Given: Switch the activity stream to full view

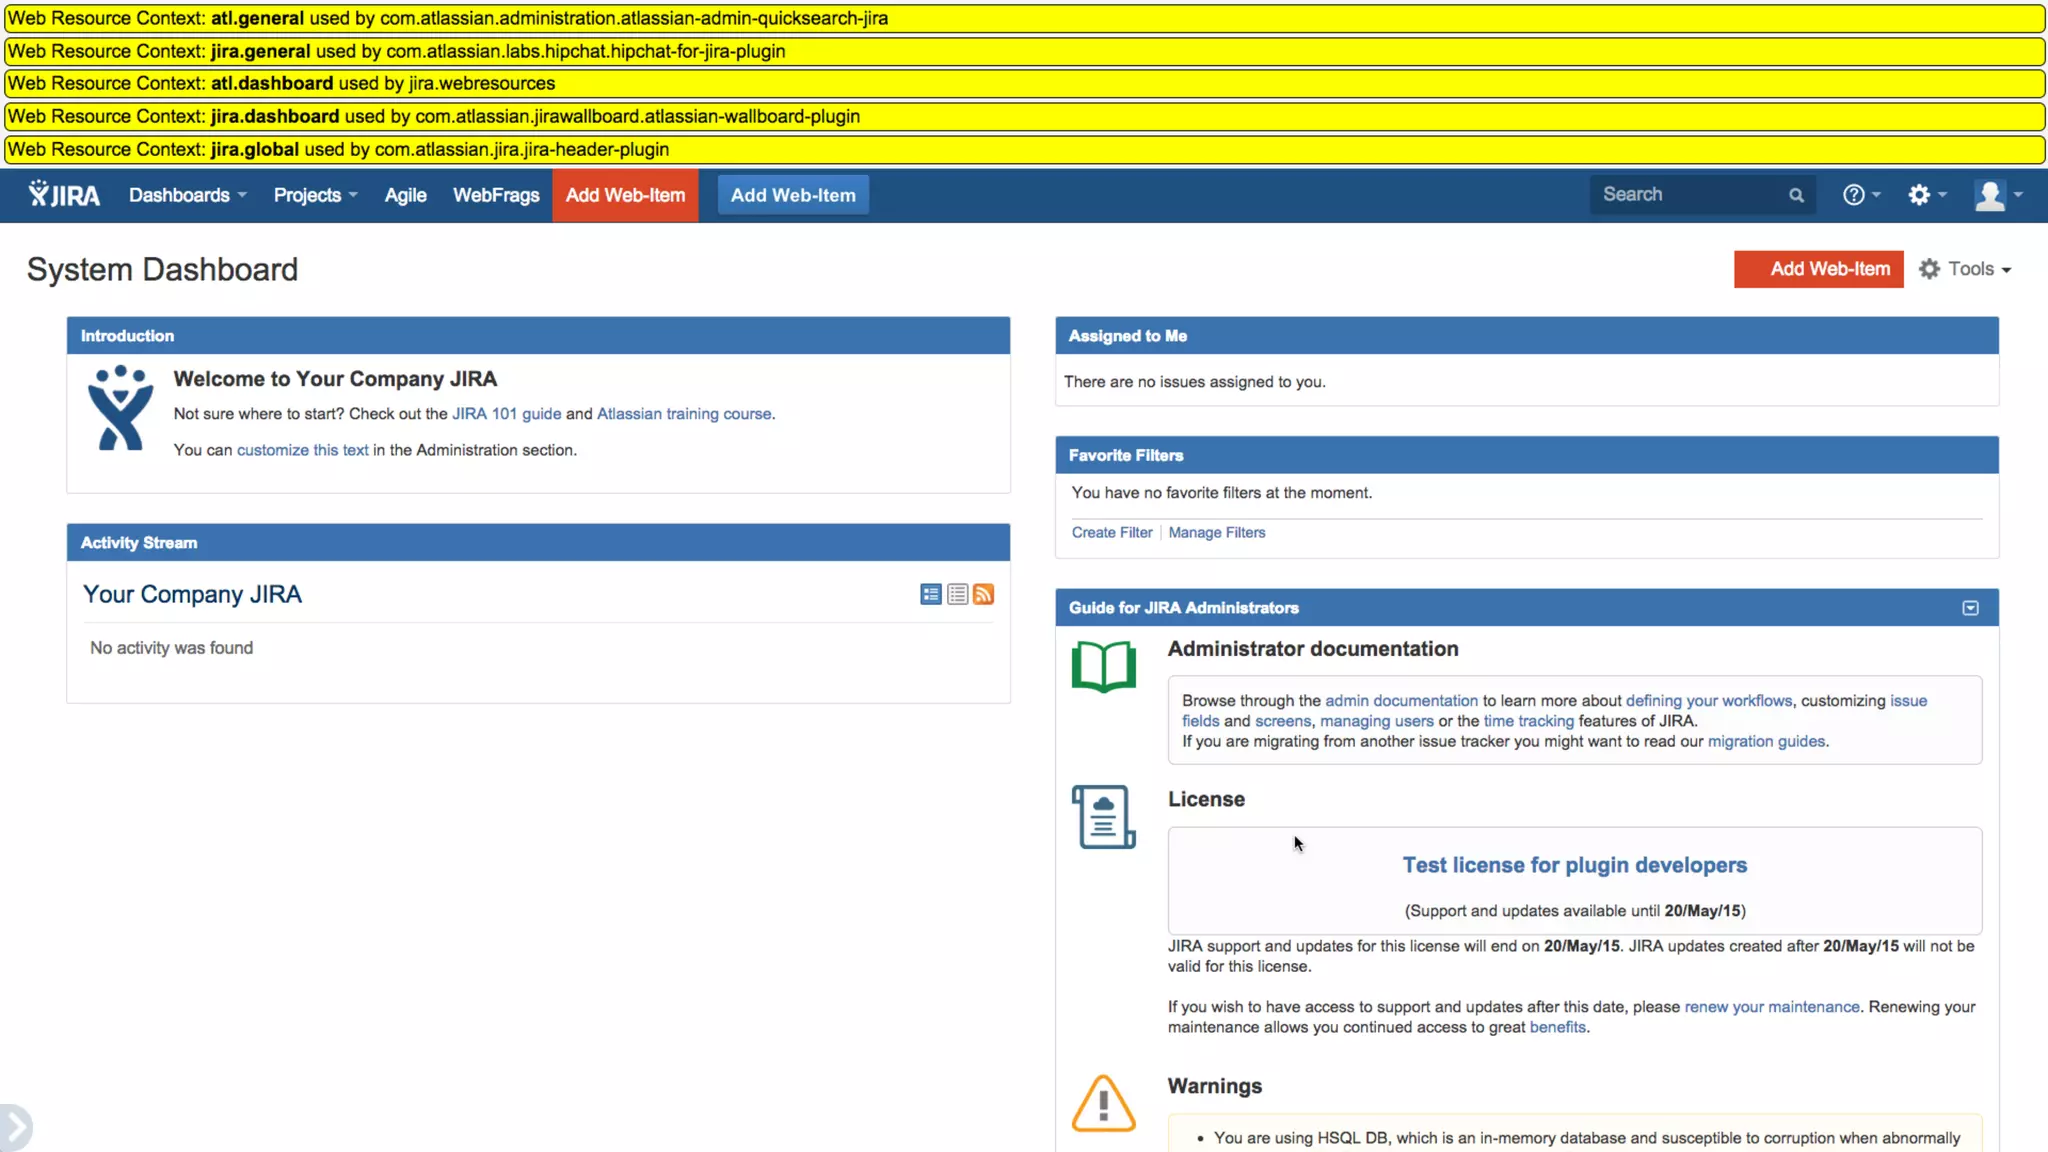Looking at the screenshot, I should 931,595.
